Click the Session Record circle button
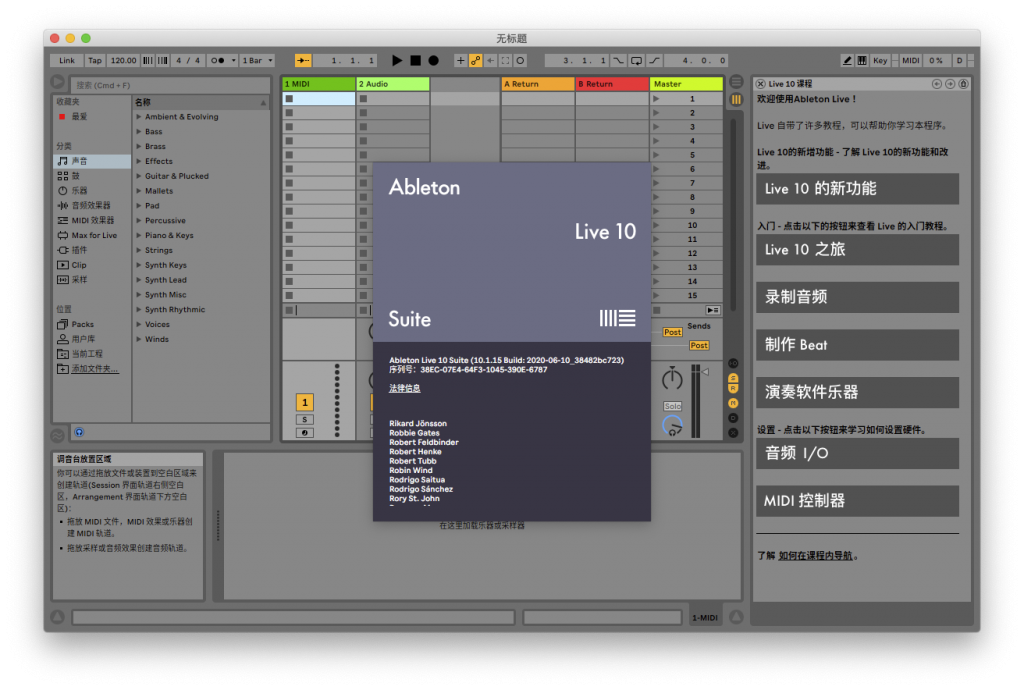1024x690 pixels. (x=520, y=60)
